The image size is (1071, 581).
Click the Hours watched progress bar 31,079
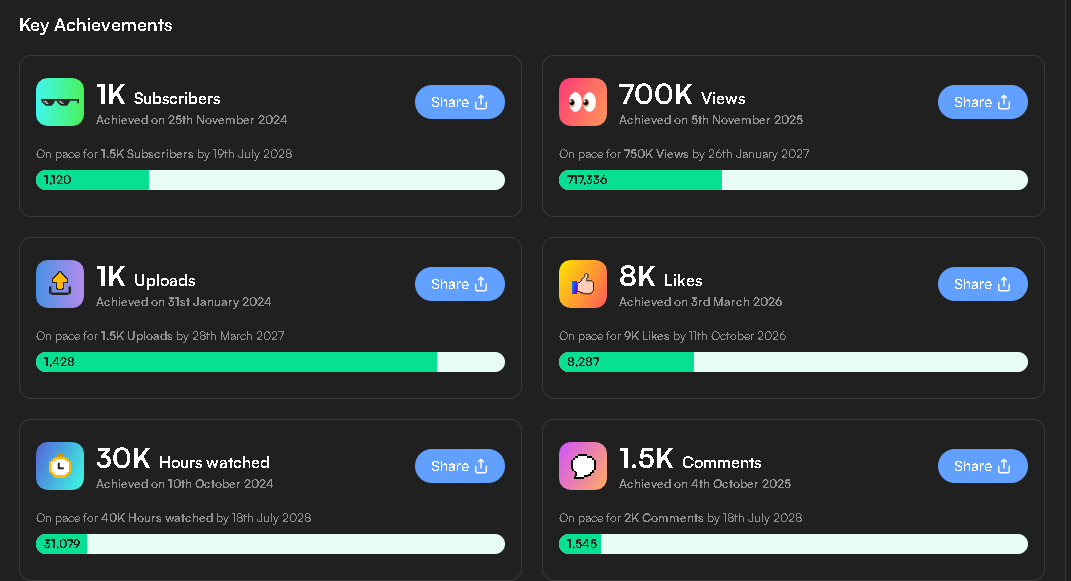(x=270, y=544)
